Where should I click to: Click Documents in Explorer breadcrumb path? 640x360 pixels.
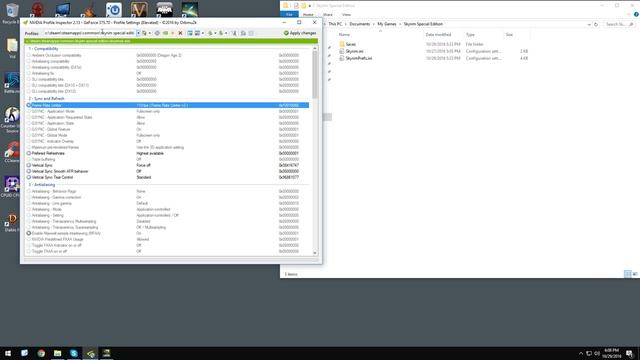click(x=360, y=24)
